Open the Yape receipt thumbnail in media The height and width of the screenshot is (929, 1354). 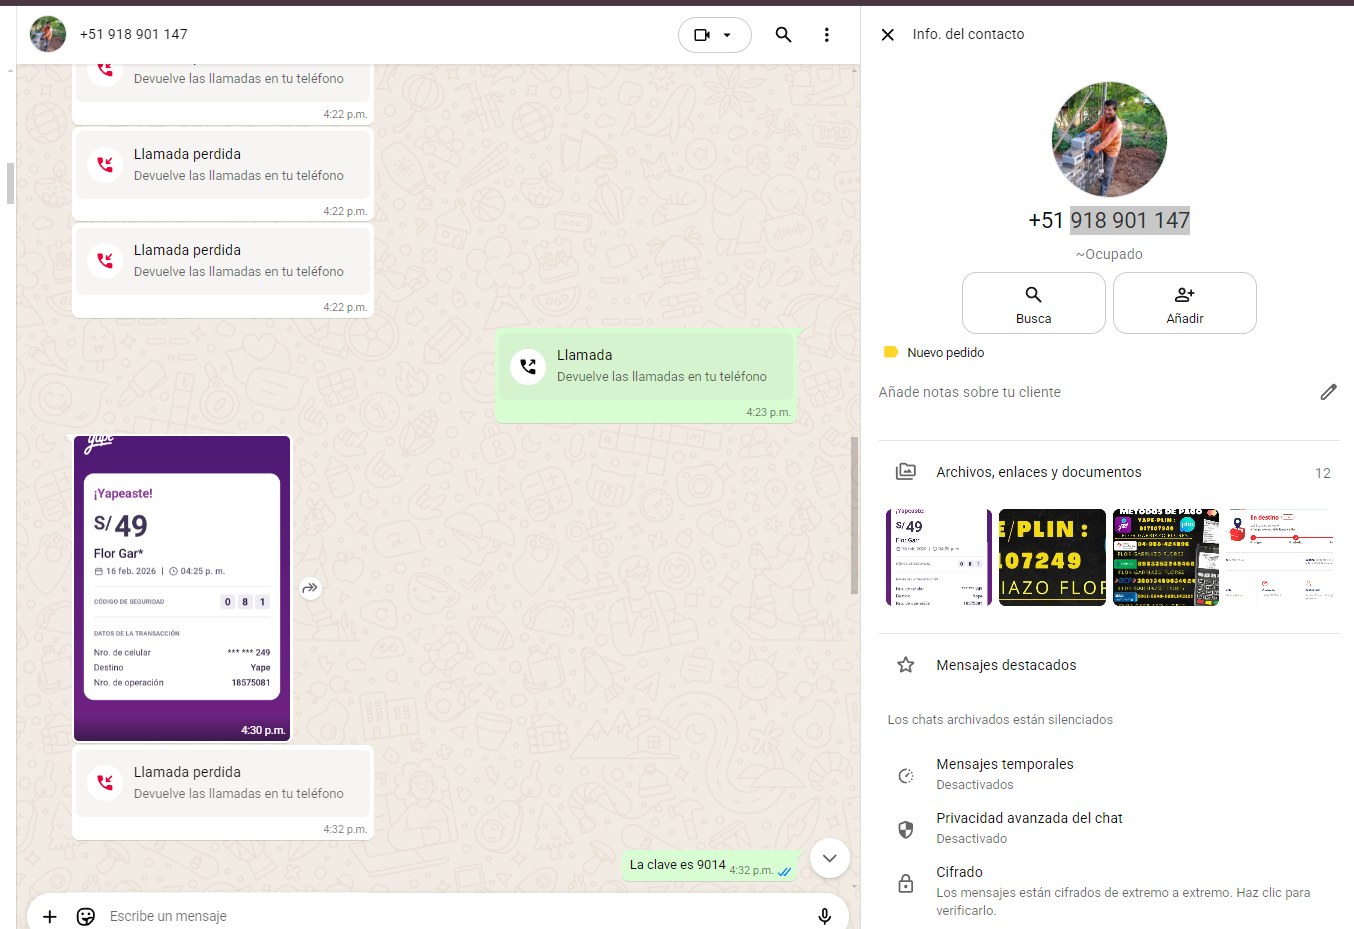pyautogui.click(x=938, y=558)
